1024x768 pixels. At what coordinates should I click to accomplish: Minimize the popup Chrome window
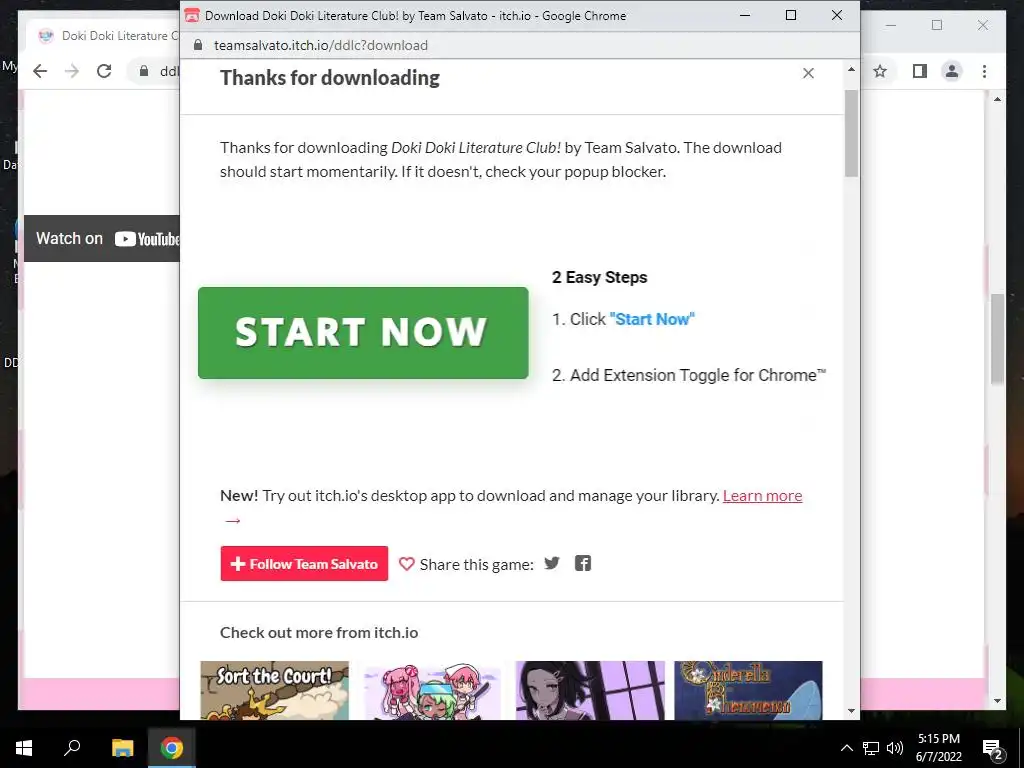coord(744,15)
